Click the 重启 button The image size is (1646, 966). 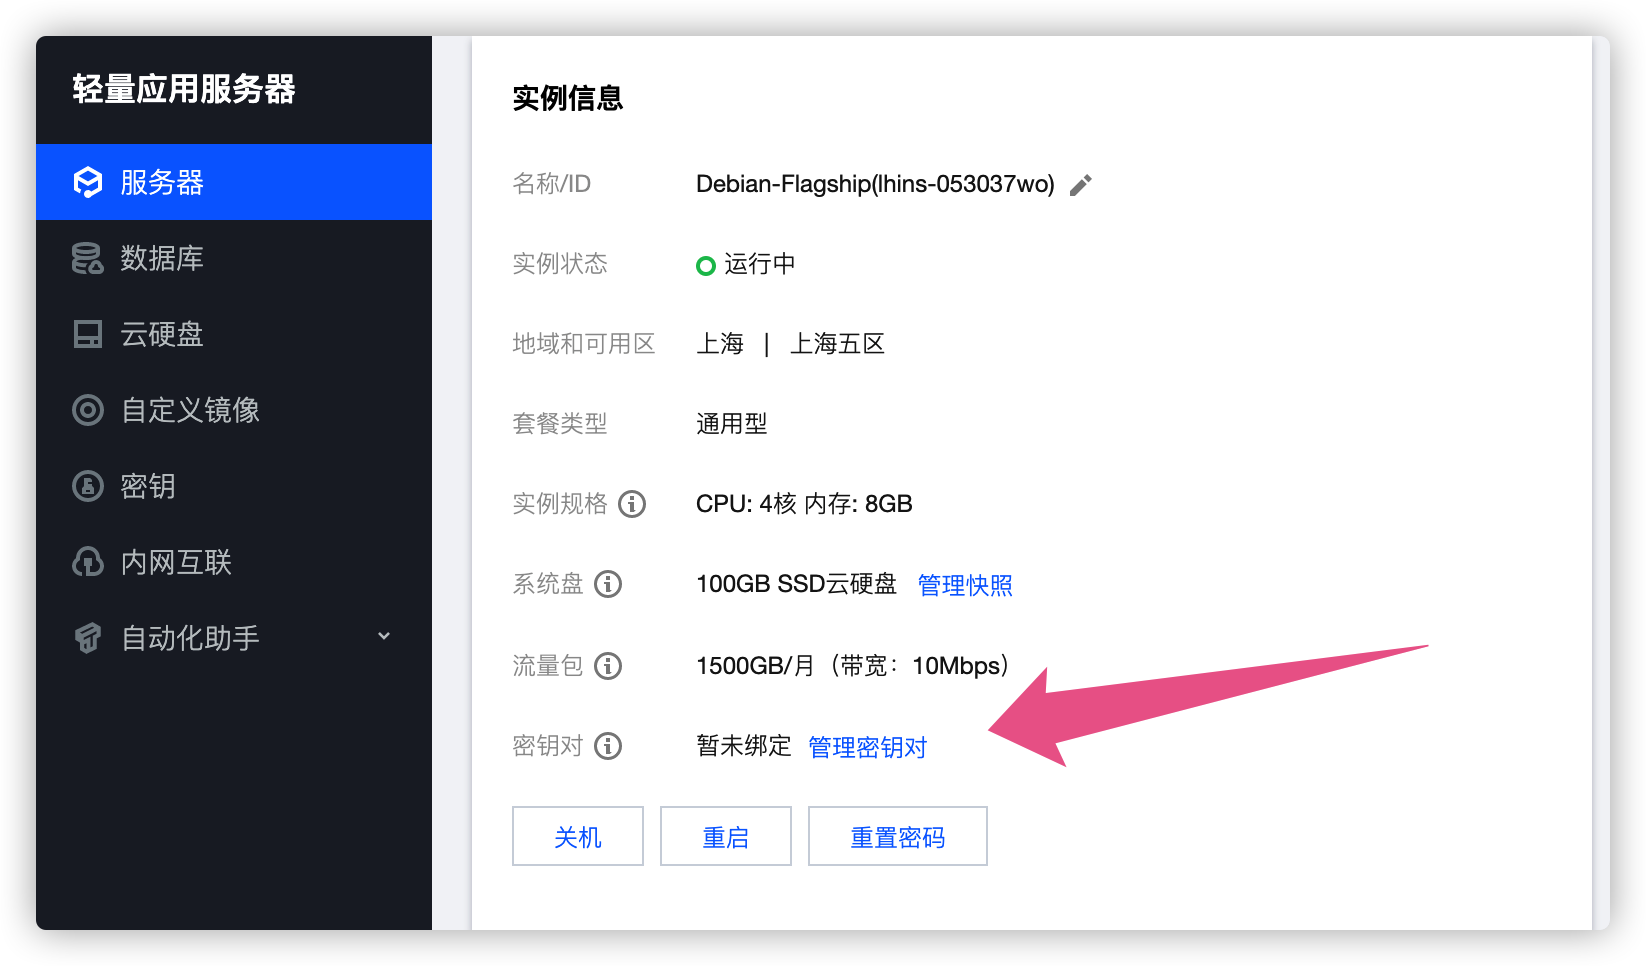pos(726,836)
